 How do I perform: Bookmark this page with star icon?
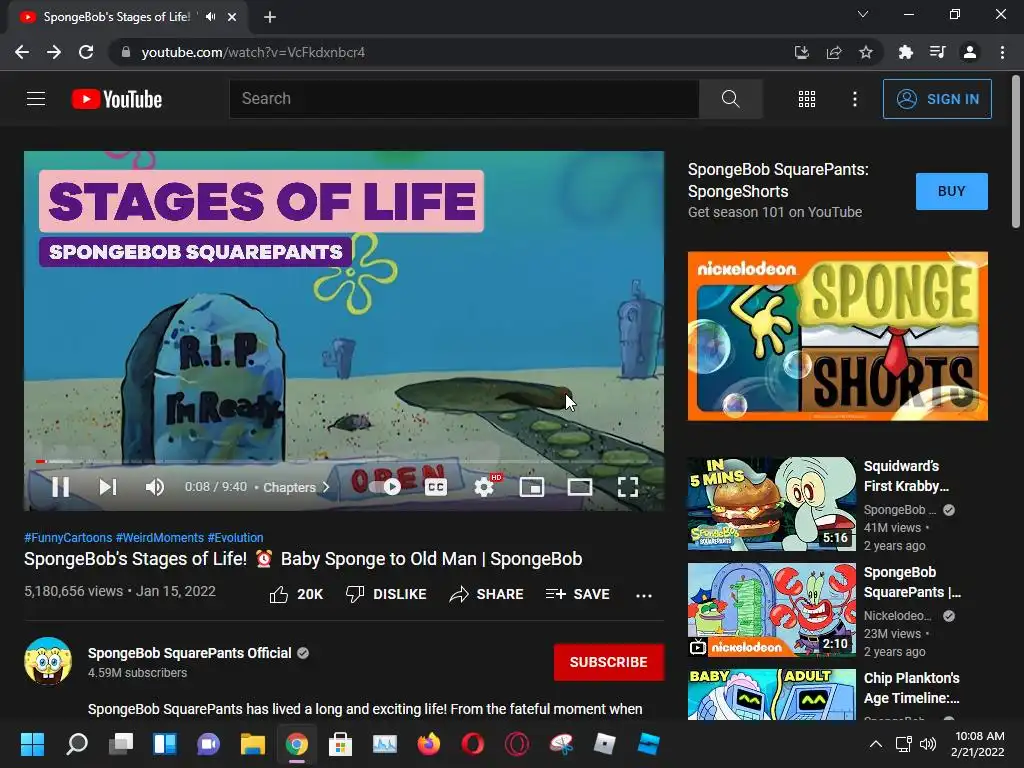pyautogui.click(x=866, y=52)
